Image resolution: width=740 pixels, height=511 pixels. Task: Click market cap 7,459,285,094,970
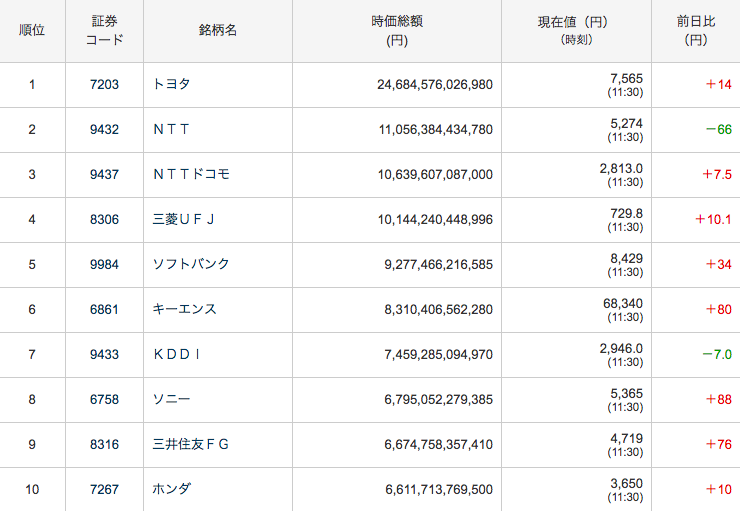[x=438, y=354]
